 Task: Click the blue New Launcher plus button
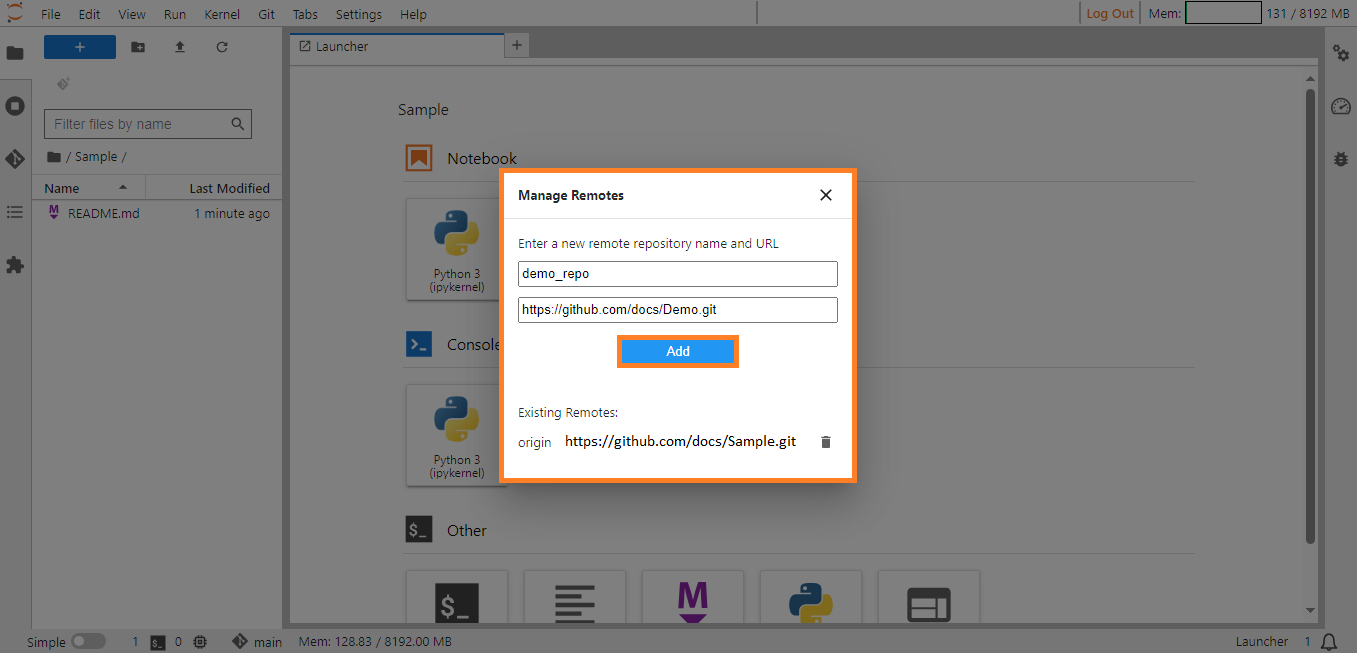[80, 47]
